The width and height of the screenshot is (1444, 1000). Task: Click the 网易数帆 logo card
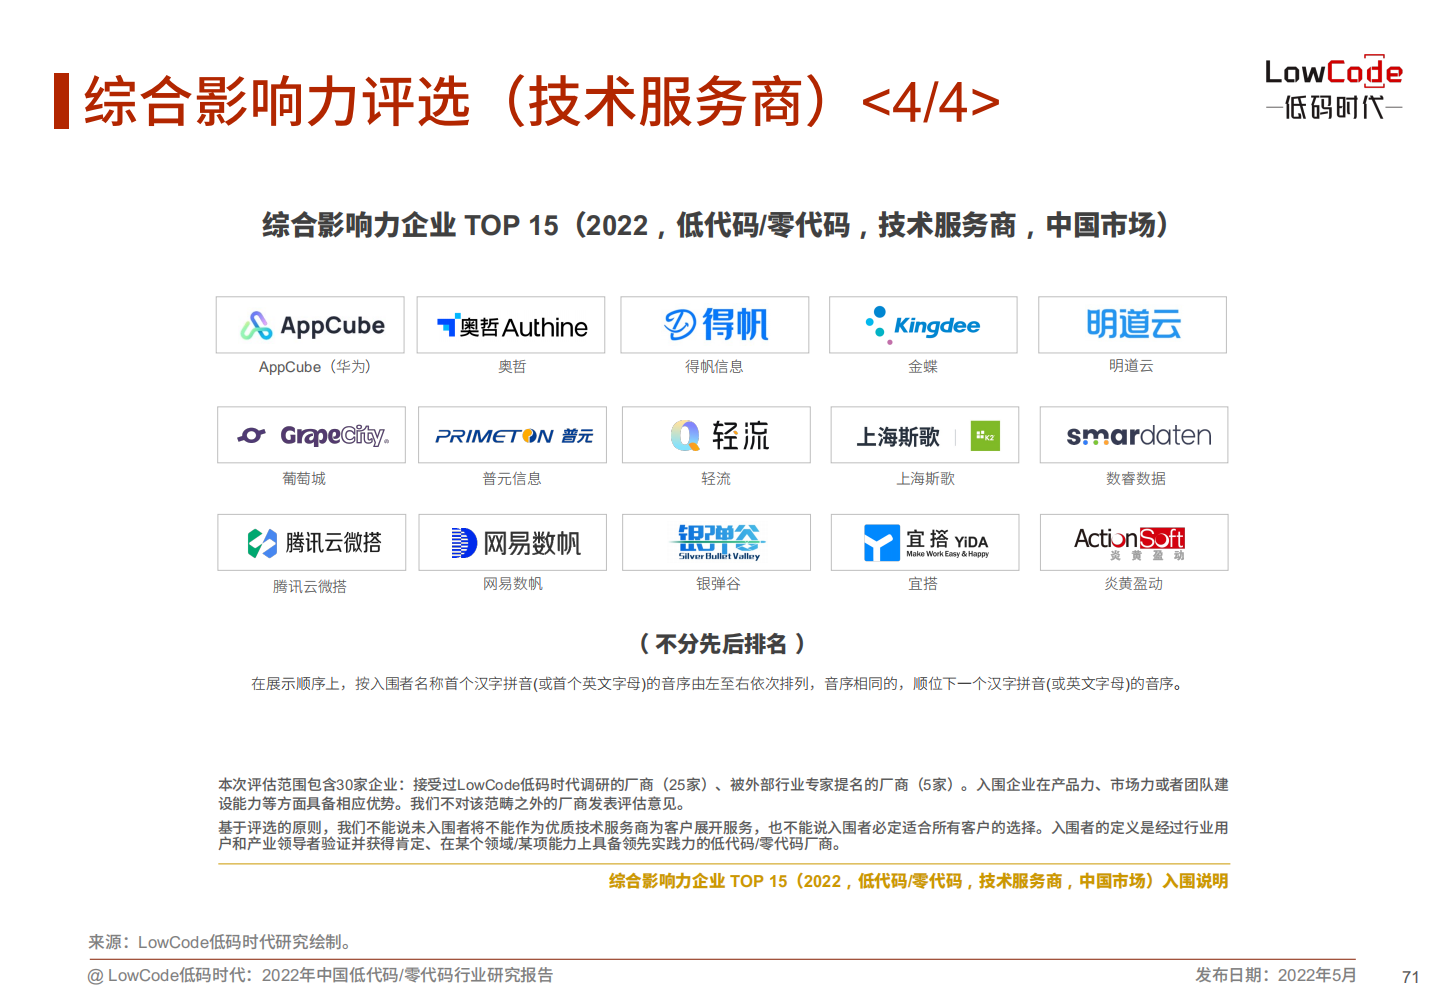[513, 543]
